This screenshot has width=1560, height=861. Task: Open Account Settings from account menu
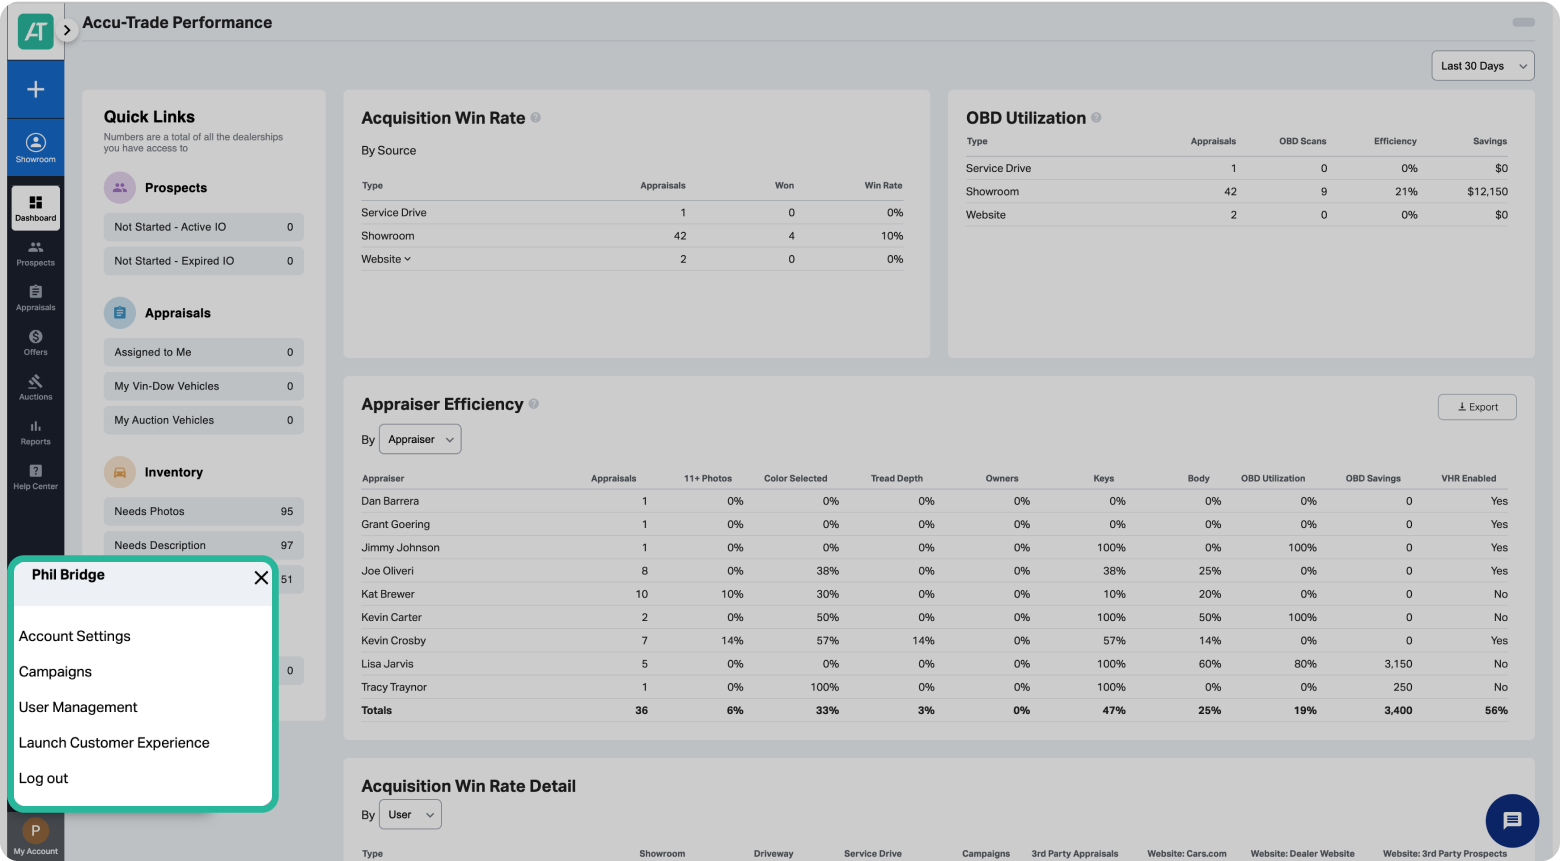coord(75,636)
